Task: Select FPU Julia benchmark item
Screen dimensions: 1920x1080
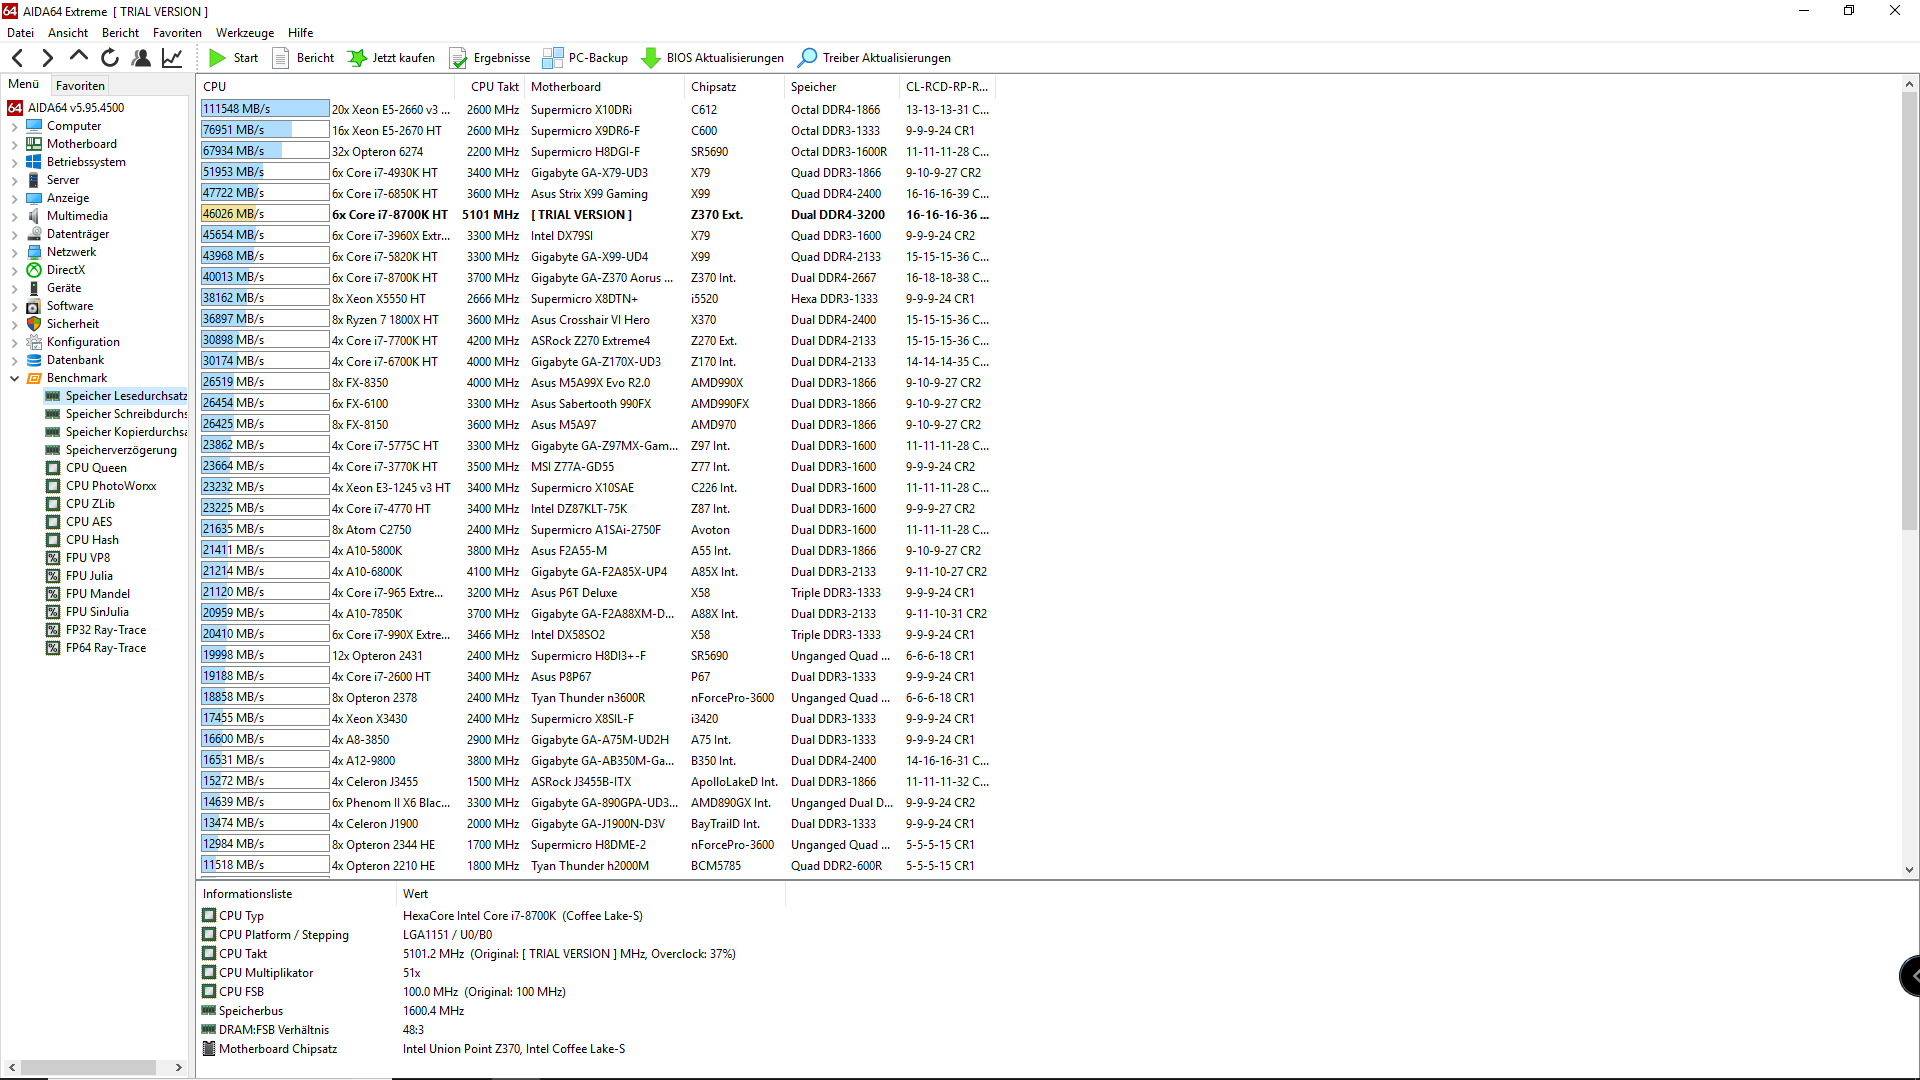Action: point(89,576)
